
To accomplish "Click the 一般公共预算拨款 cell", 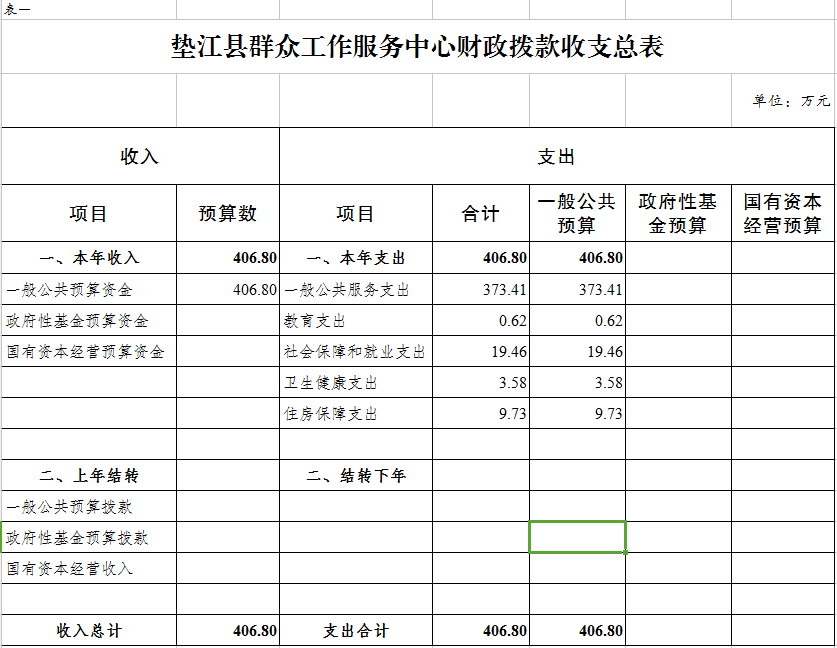I will coord(89,507).
